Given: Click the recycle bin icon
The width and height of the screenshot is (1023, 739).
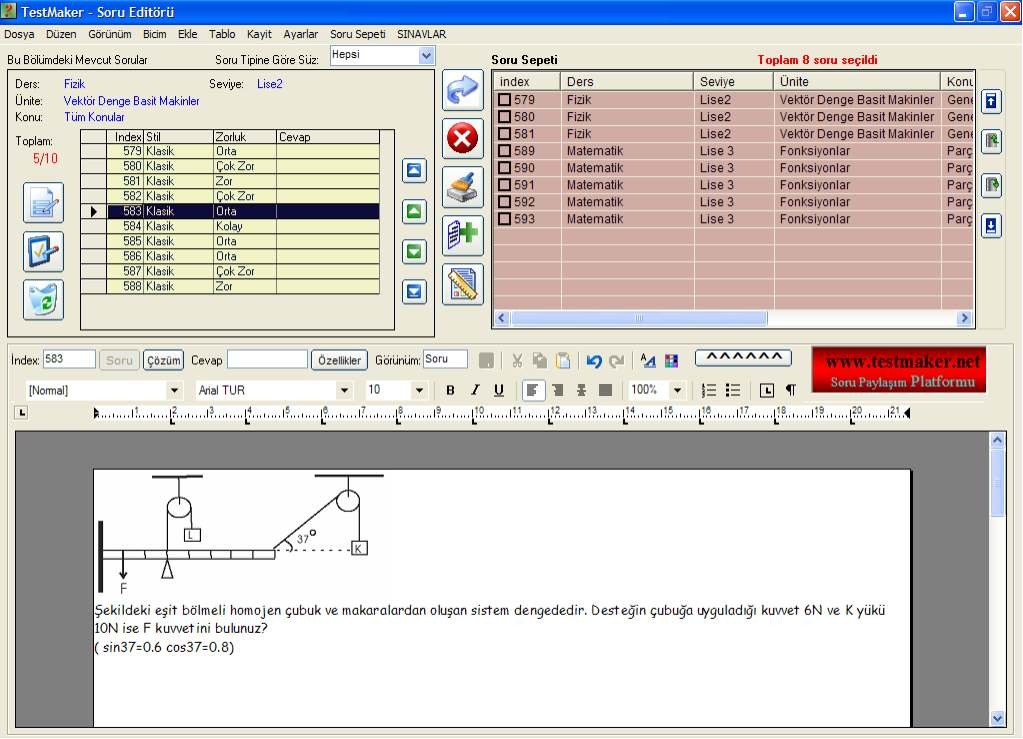Looking at the screenshot, I should pos(43,300).
